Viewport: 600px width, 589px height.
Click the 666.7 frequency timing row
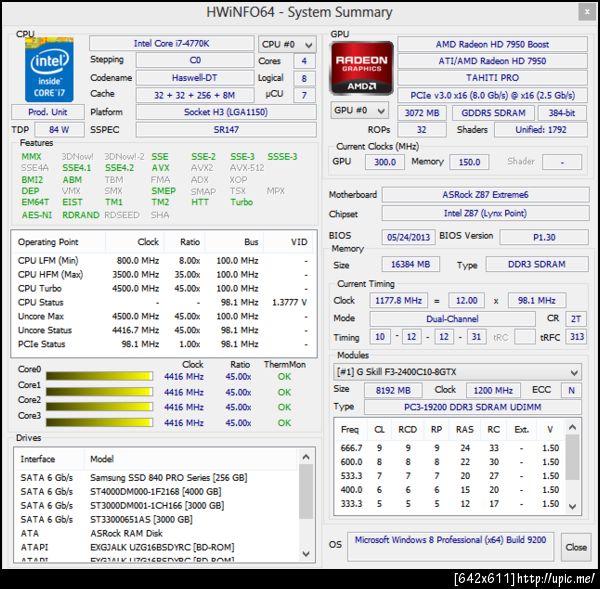click(x=450, y=448)
